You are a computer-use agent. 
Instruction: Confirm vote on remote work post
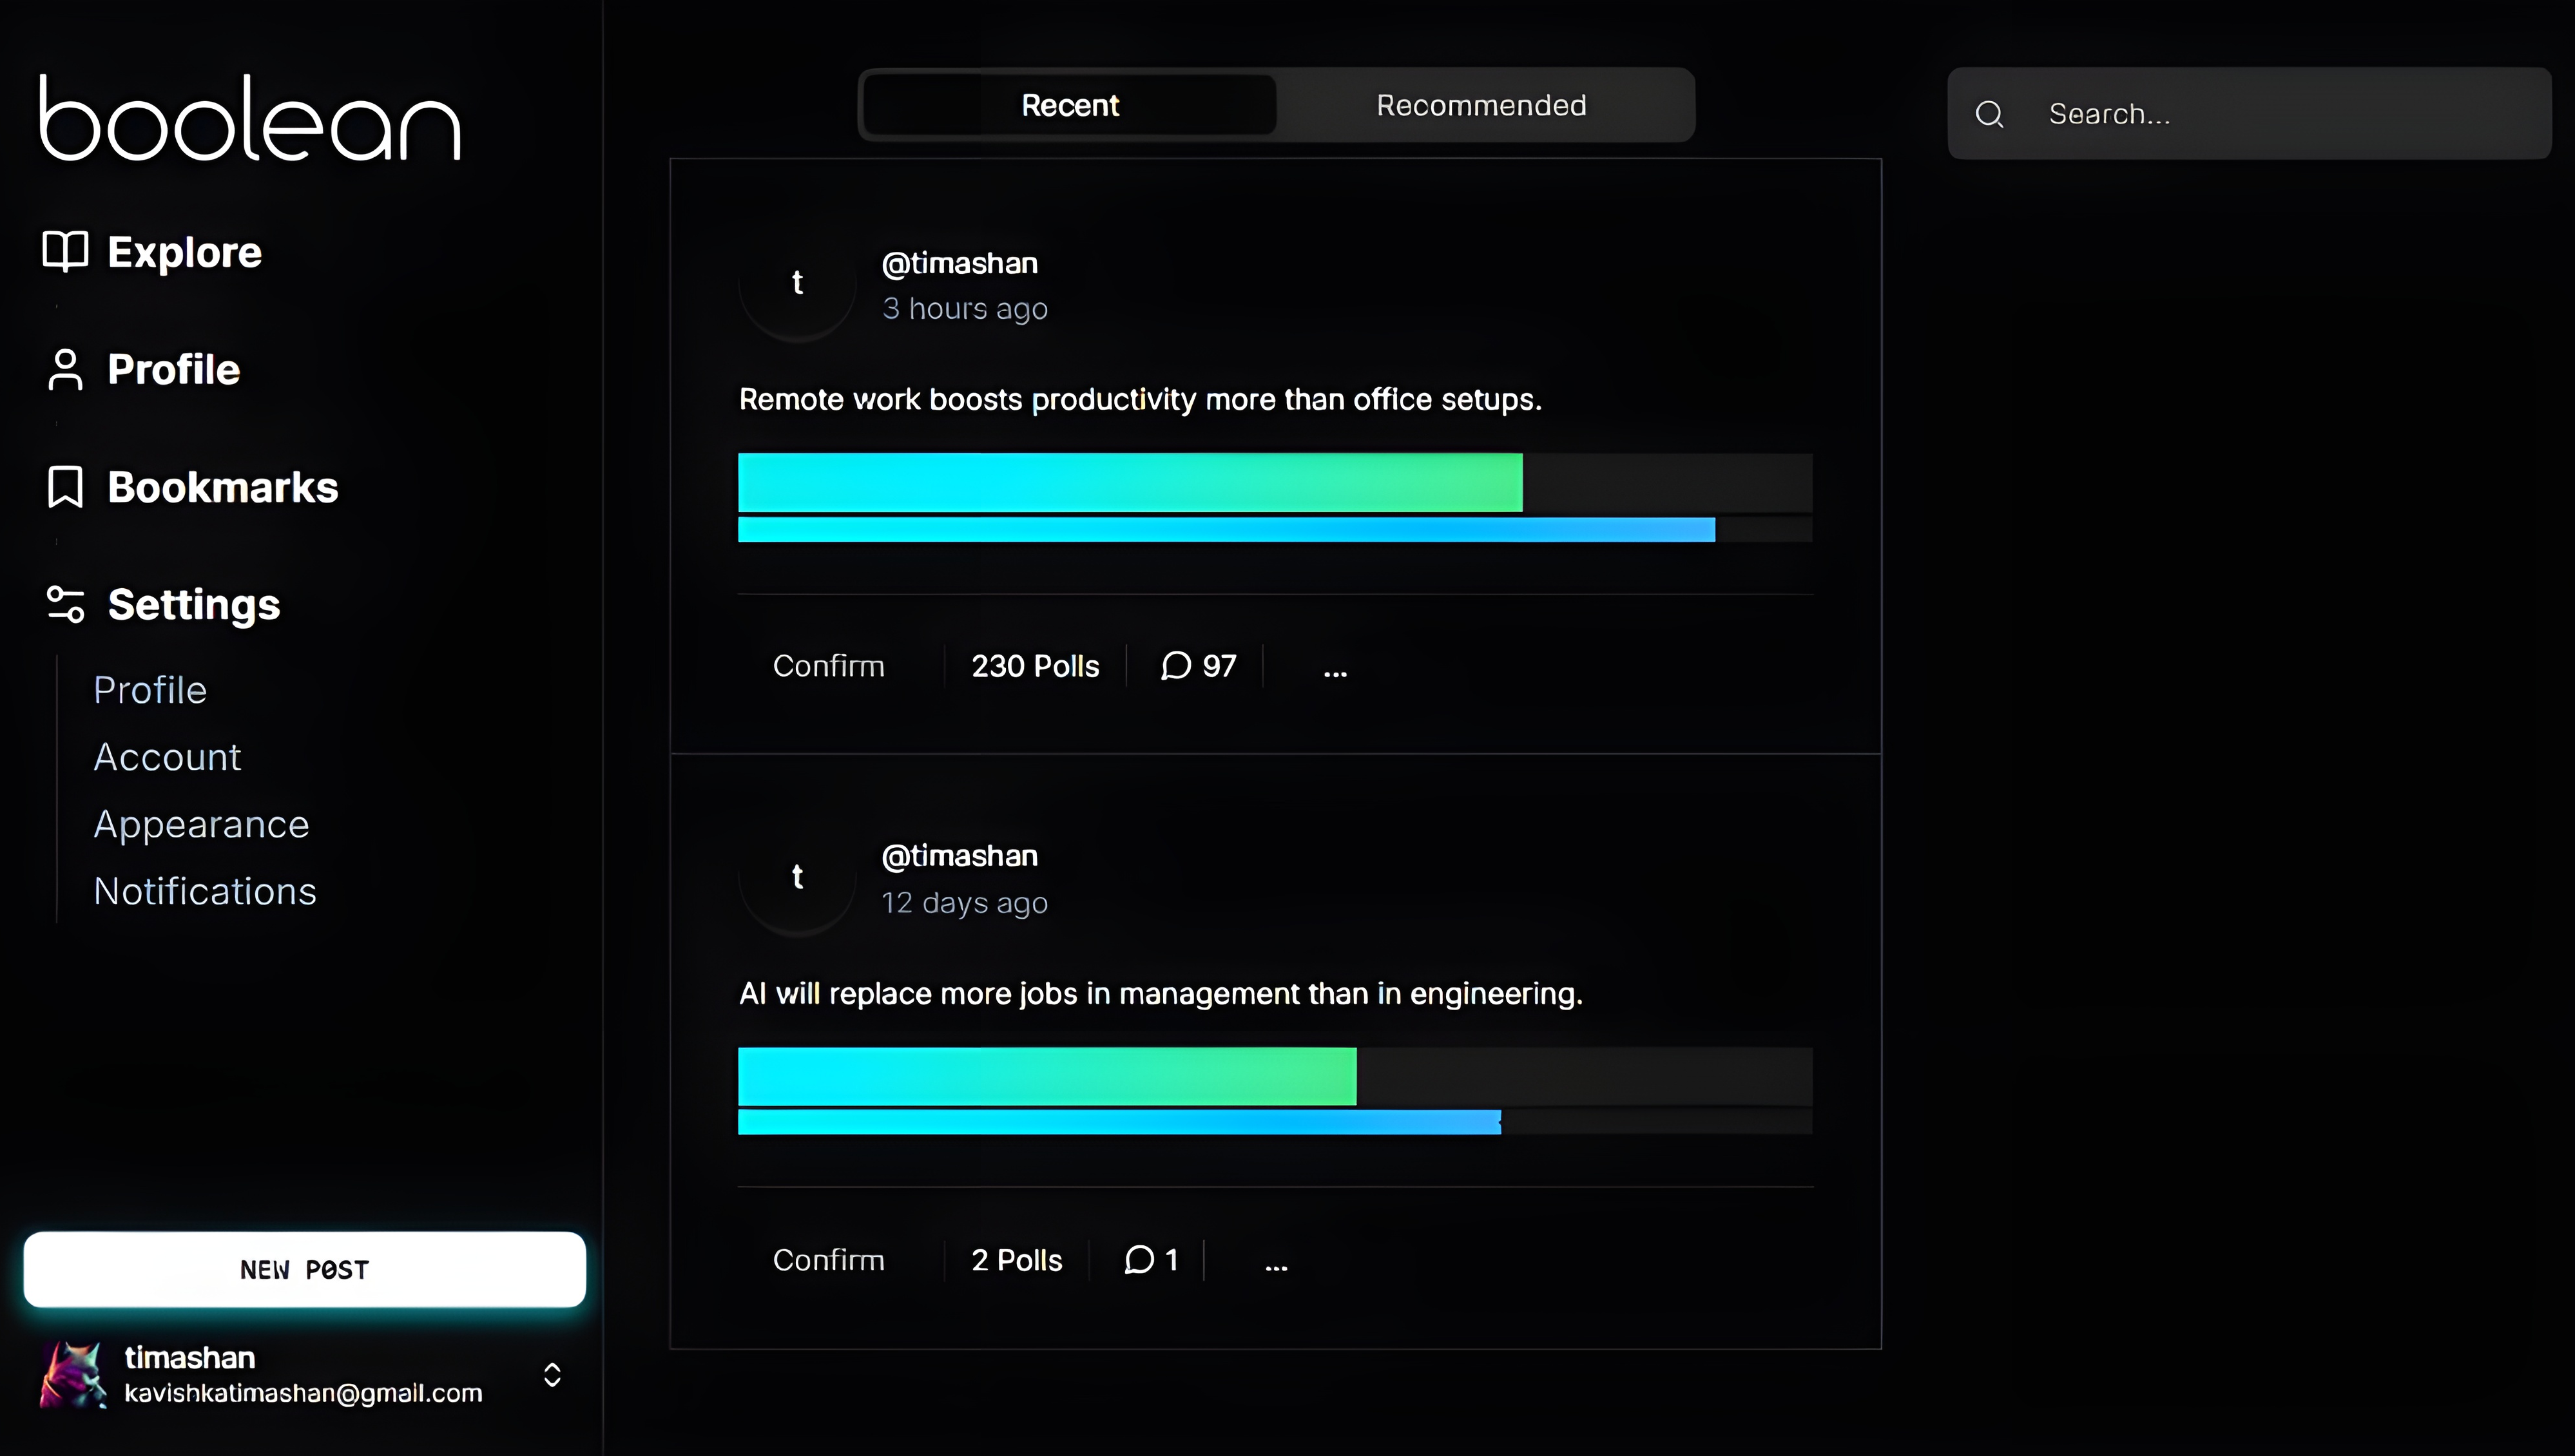pos(828,666)
